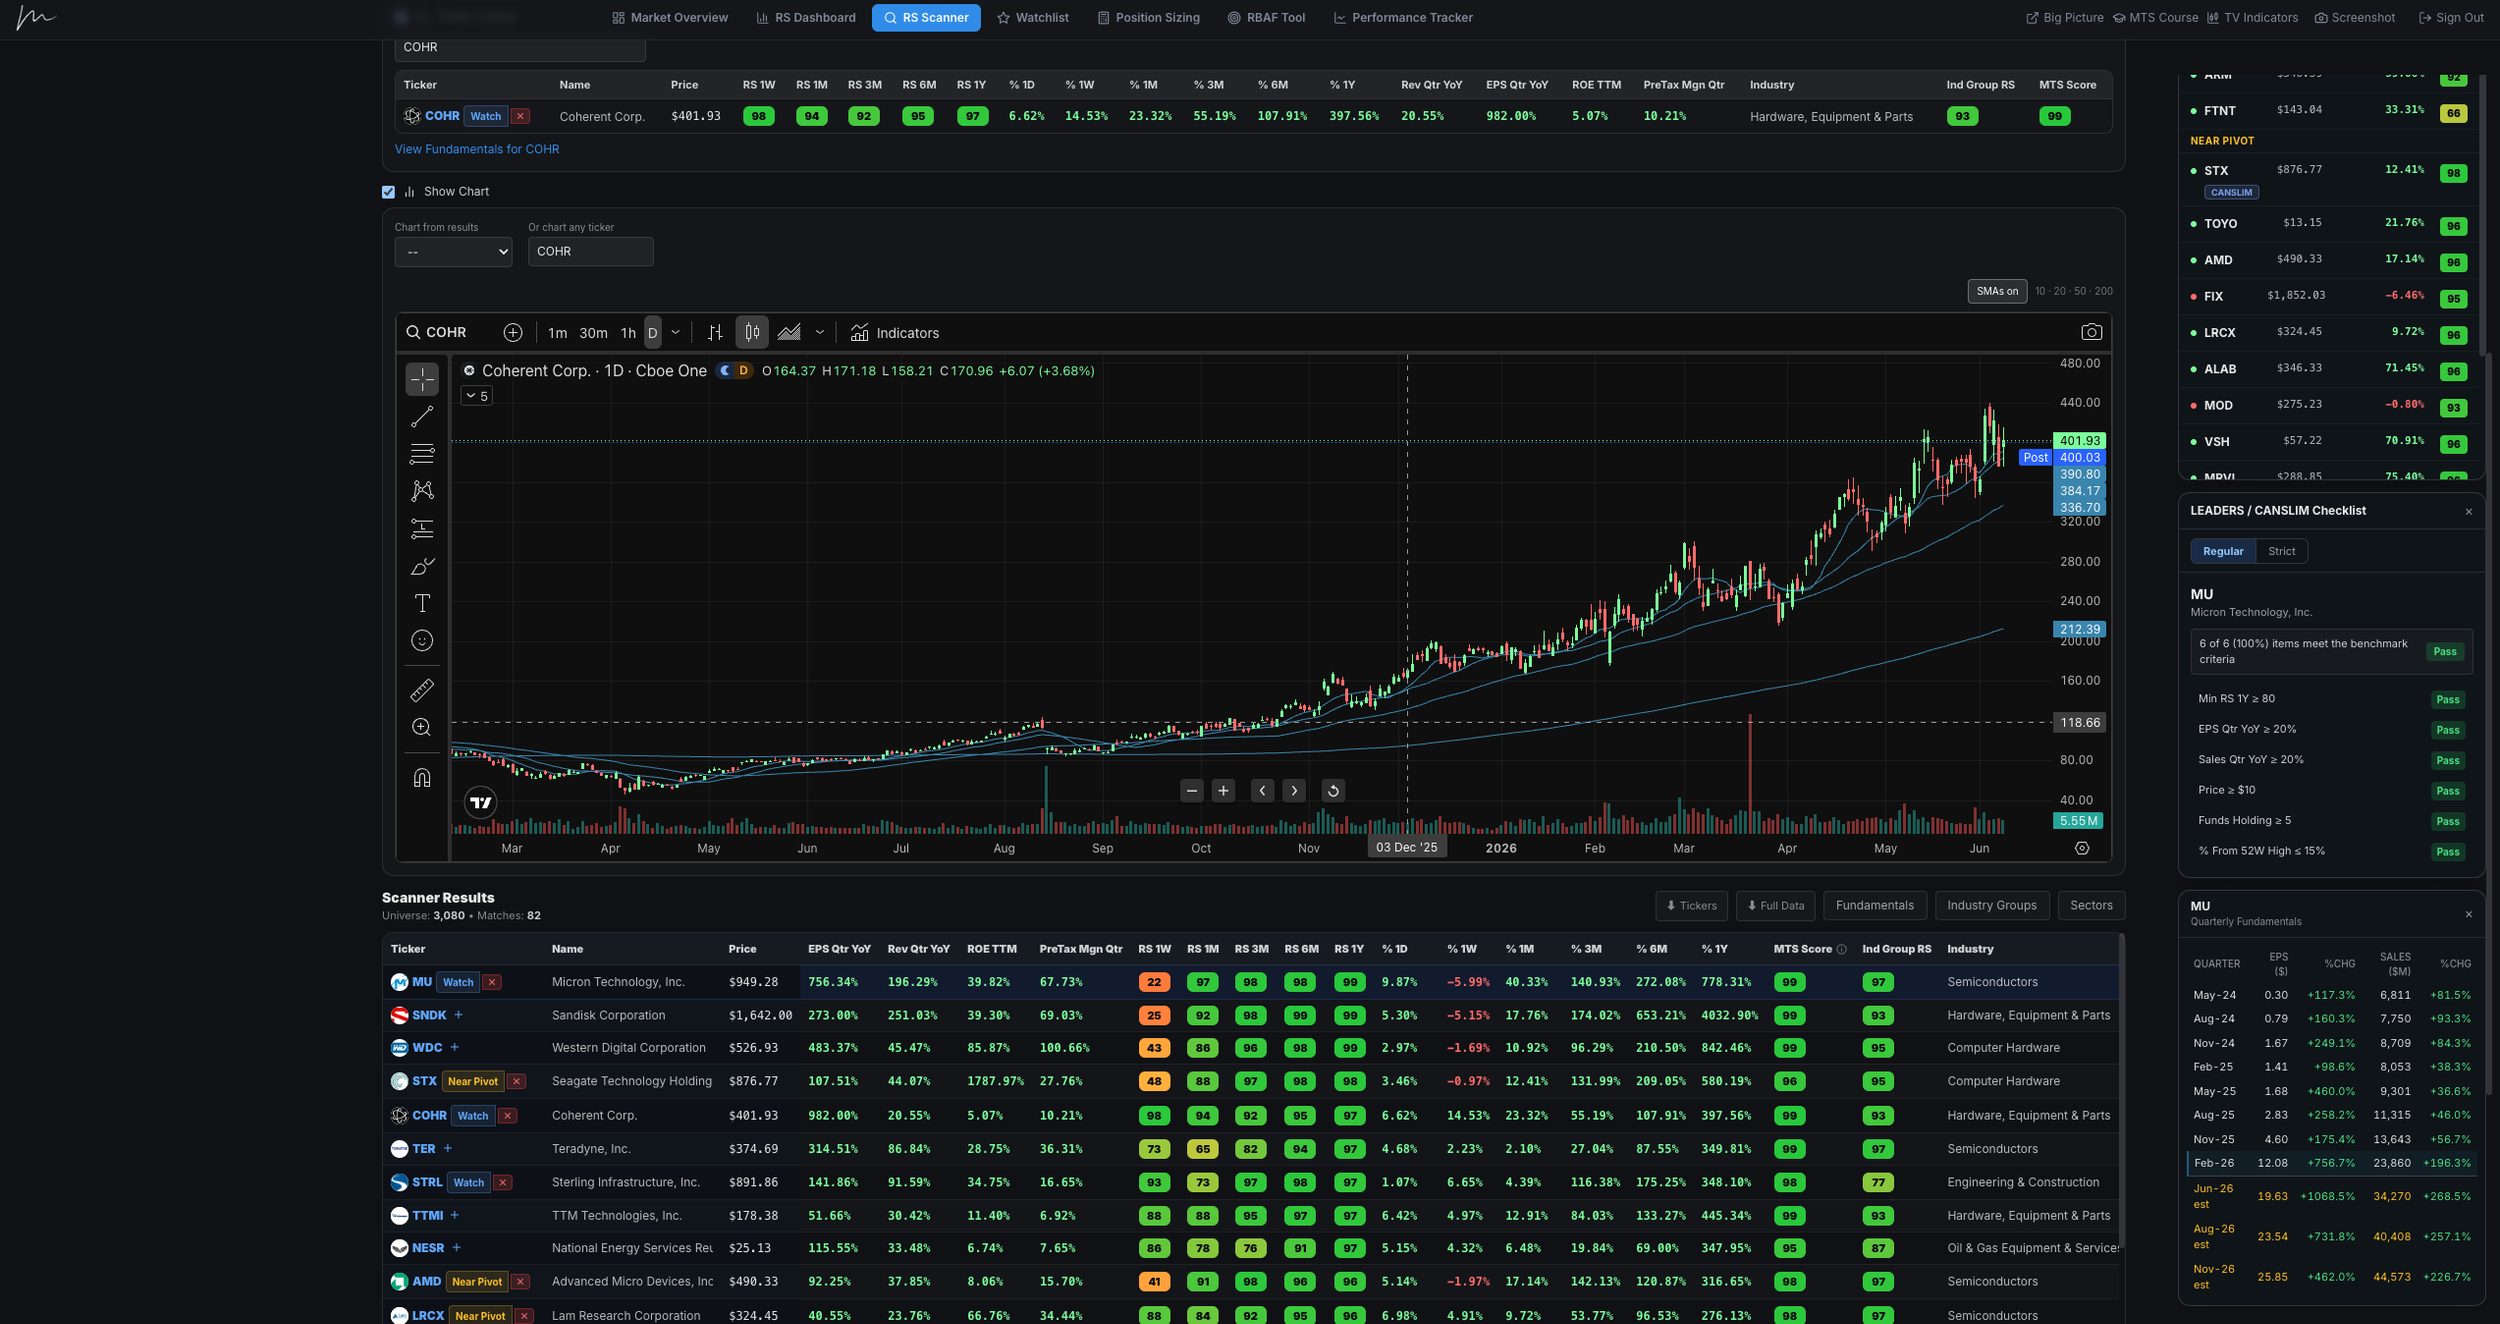The height and width of the screenshot is (1324, 2500).
Task: Close the LEADERS / CANSLIM Checklist panel
Action: tap(2468, 512)
